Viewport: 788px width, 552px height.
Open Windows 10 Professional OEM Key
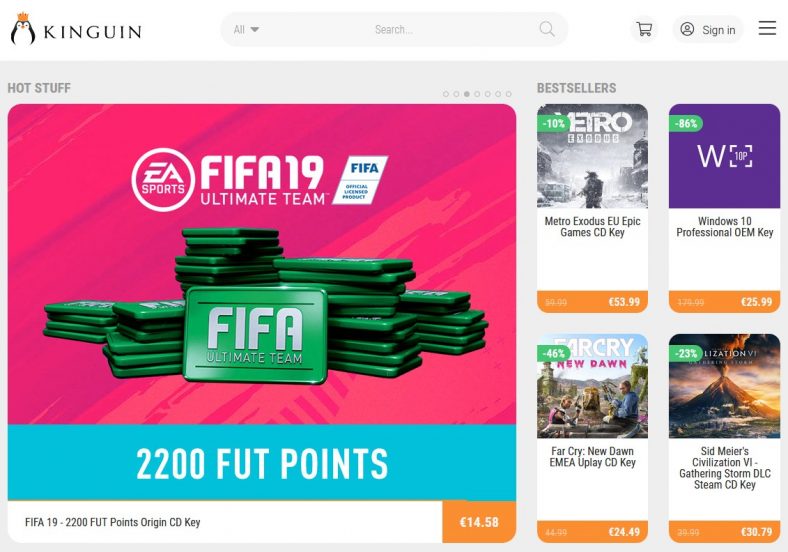tap(725, 227)
